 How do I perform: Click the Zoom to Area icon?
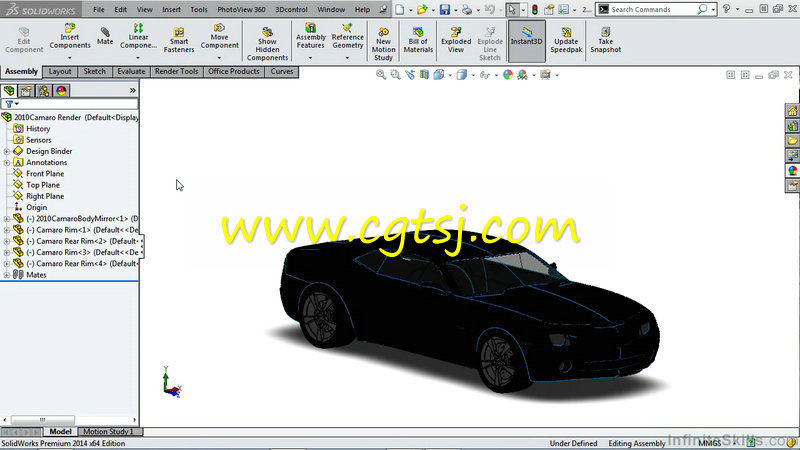[x=395, y=75]
